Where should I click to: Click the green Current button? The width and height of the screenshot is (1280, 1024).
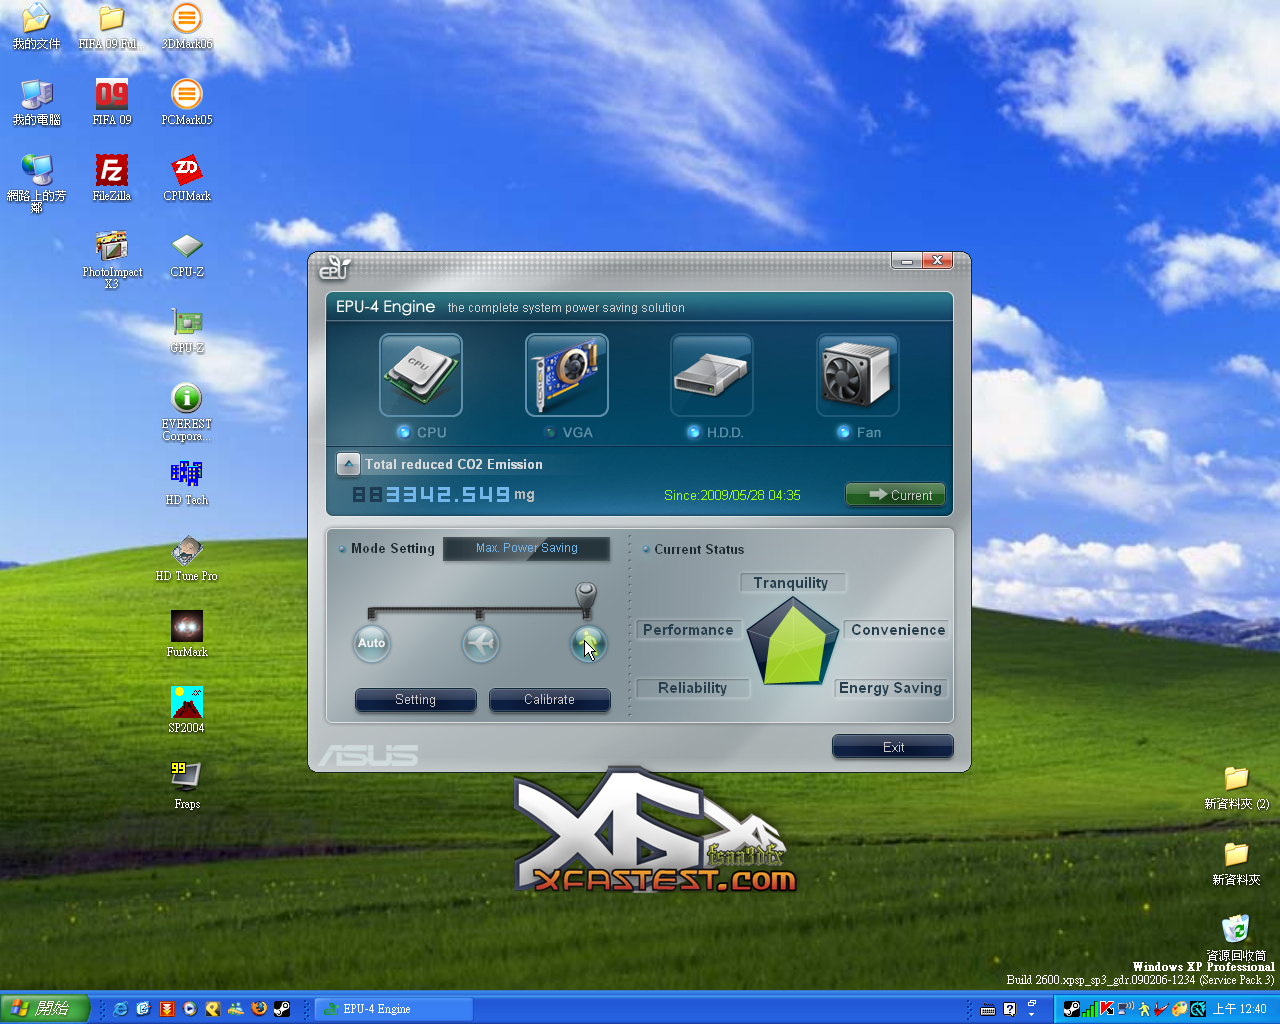895,495
